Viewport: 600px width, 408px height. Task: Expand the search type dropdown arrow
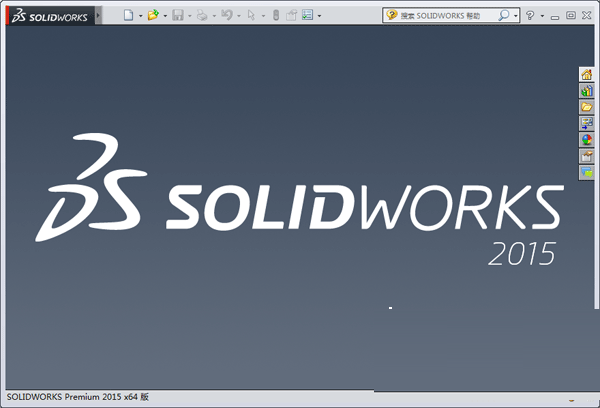coord(516,16)
